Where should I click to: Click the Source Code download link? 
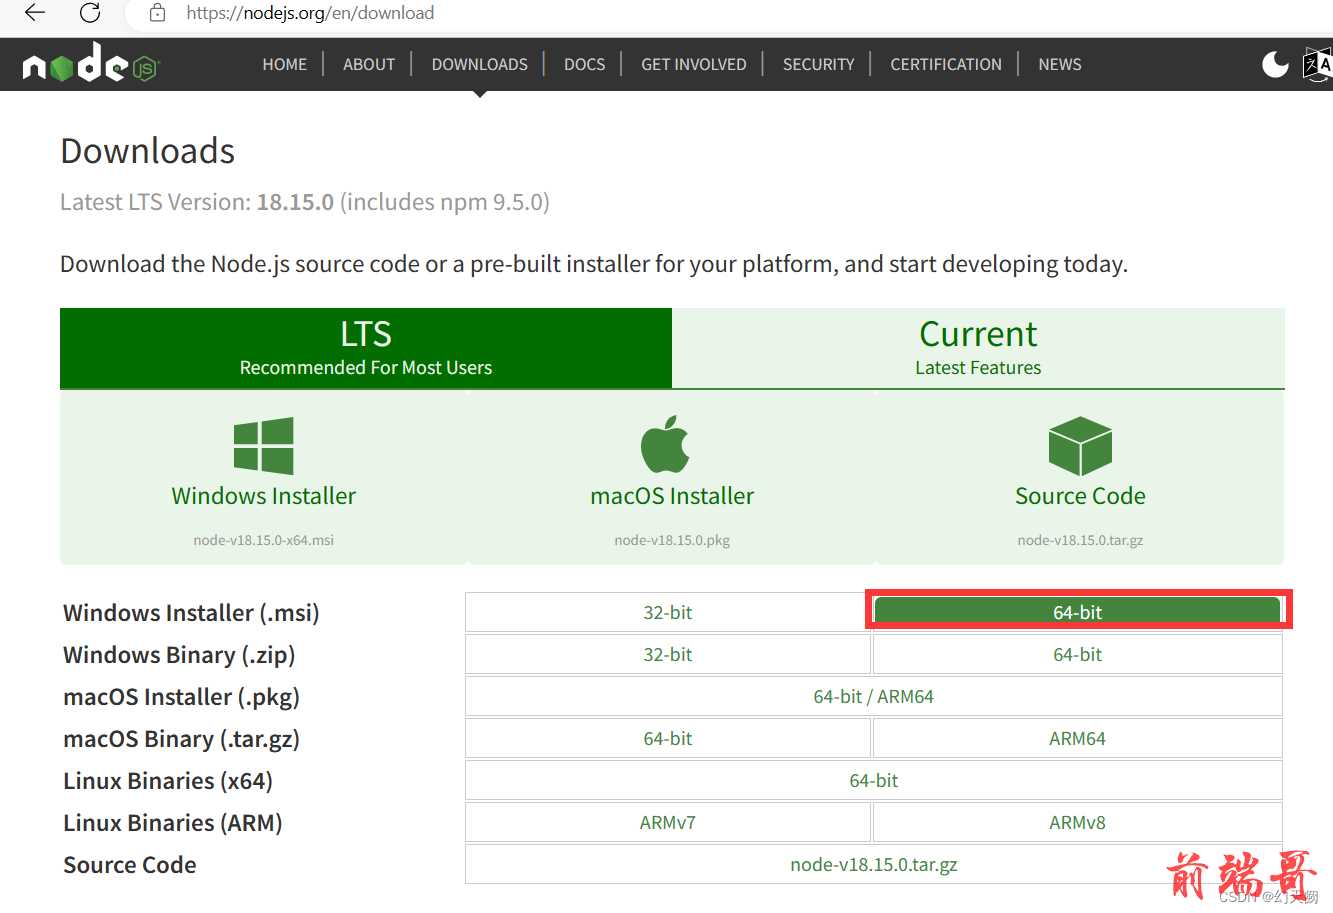(x=1080, y=496)
